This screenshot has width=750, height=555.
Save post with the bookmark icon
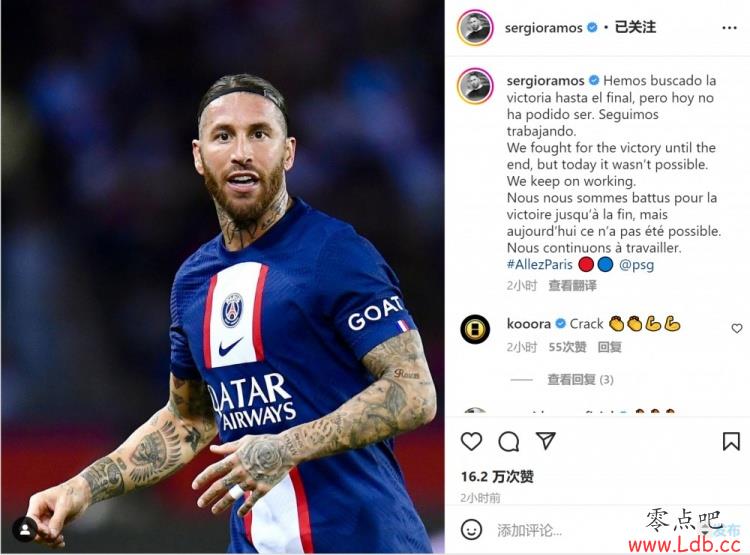click(731, 441)
